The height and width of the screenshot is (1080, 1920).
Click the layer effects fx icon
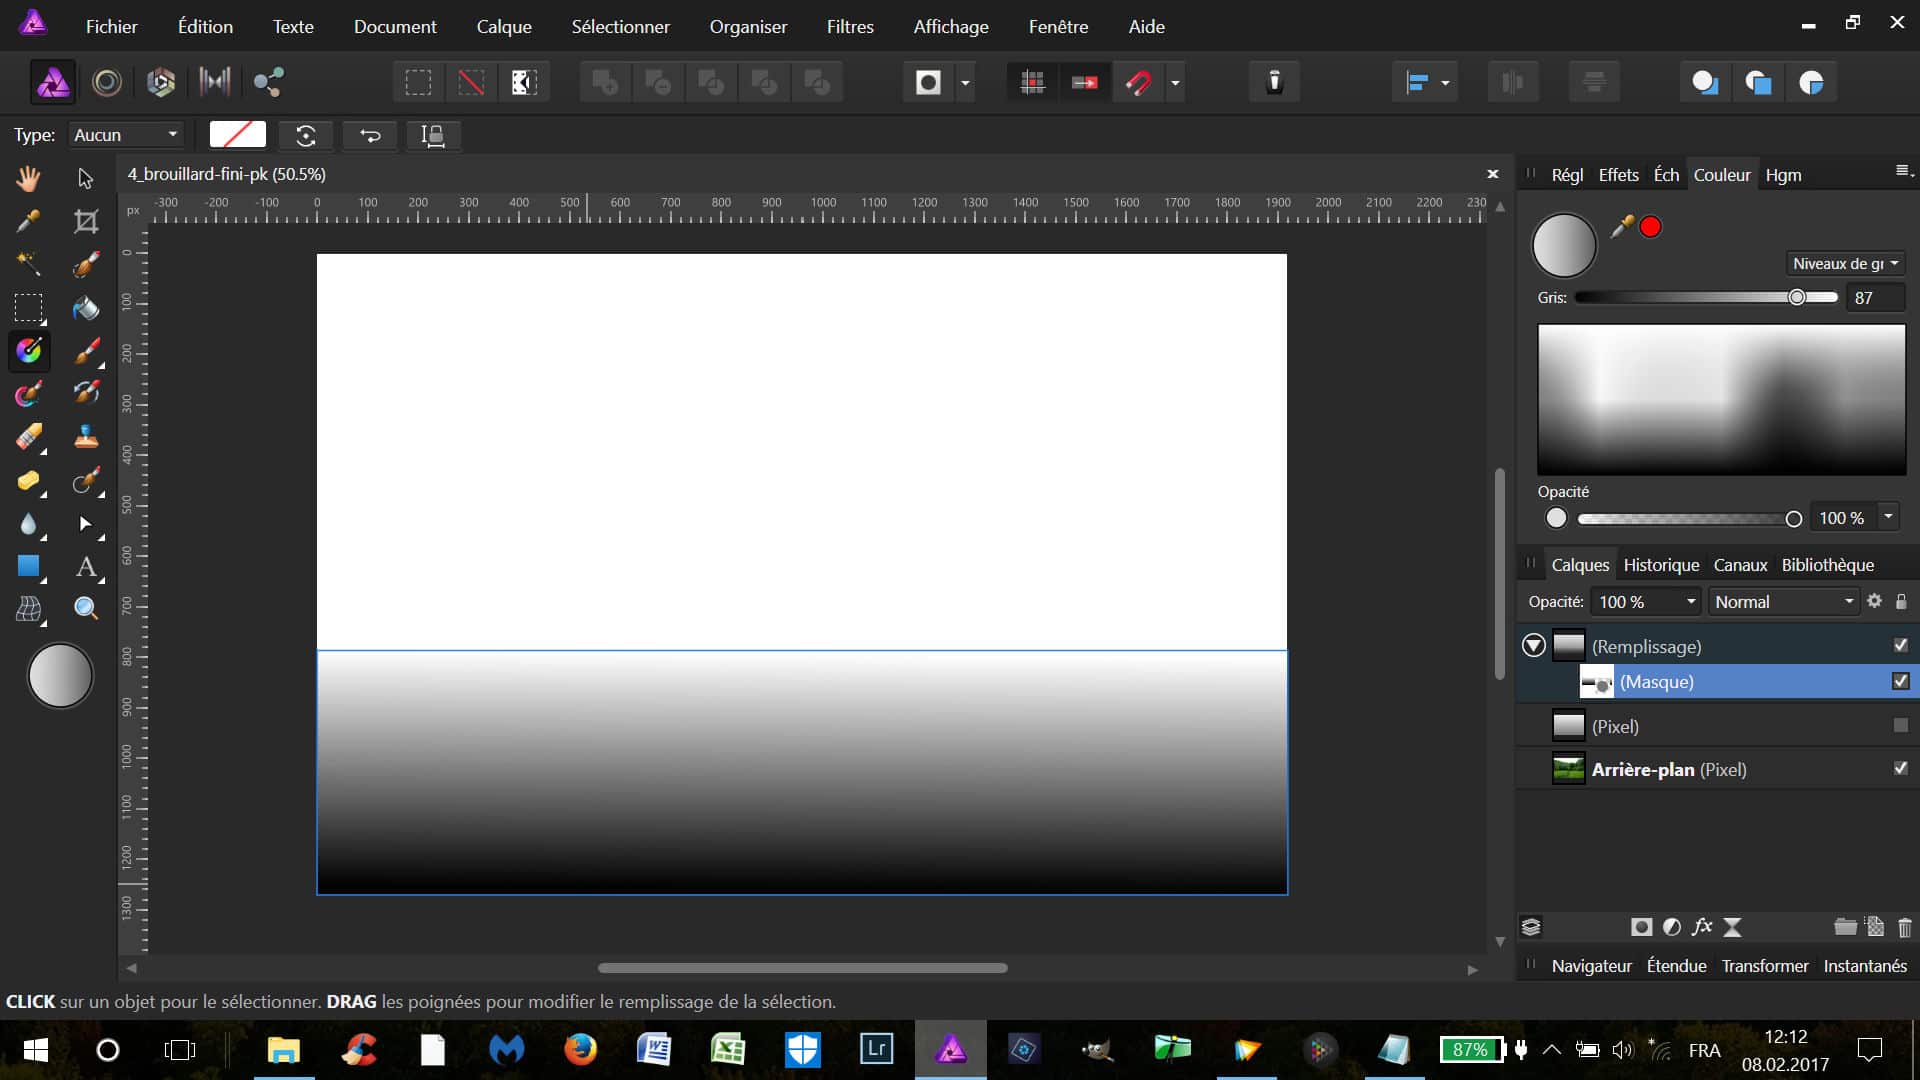tap(1701, 927)
